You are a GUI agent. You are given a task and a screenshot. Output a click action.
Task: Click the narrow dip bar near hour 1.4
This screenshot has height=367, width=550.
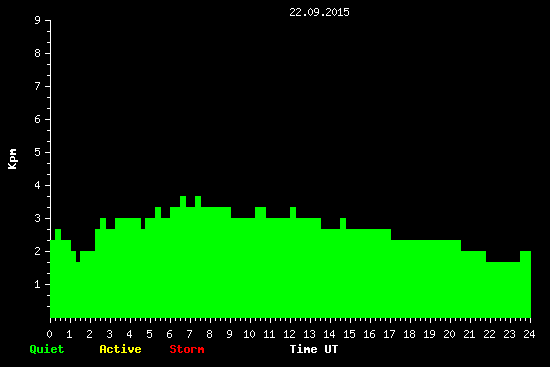(x=78, y=290)
